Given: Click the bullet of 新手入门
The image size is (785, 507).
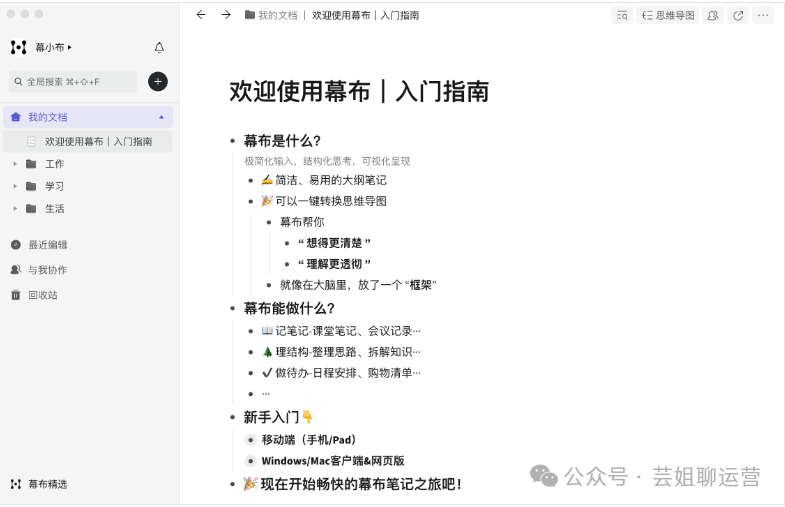Looking at the screenshot, I should click(232, 417).
